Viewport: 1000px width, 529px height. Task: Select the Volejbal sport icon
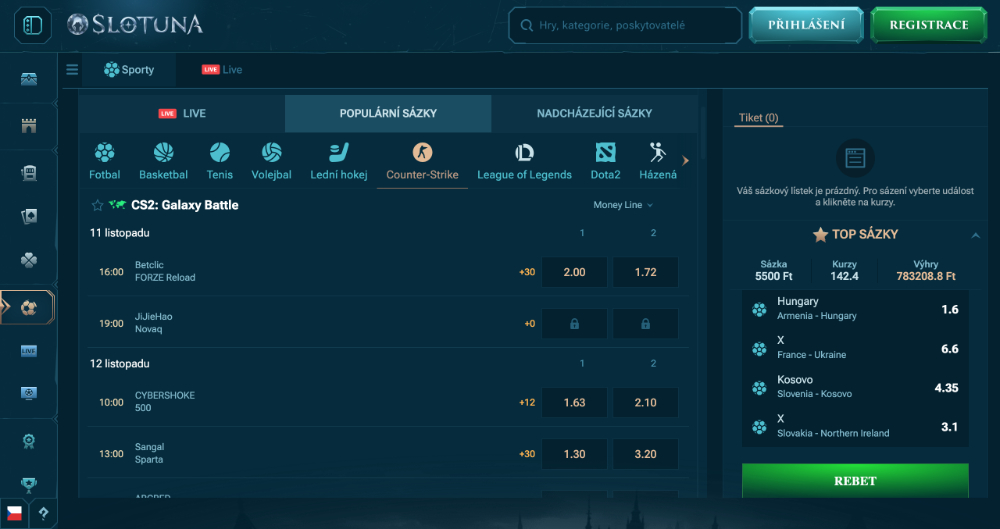(x=272, y=161)
